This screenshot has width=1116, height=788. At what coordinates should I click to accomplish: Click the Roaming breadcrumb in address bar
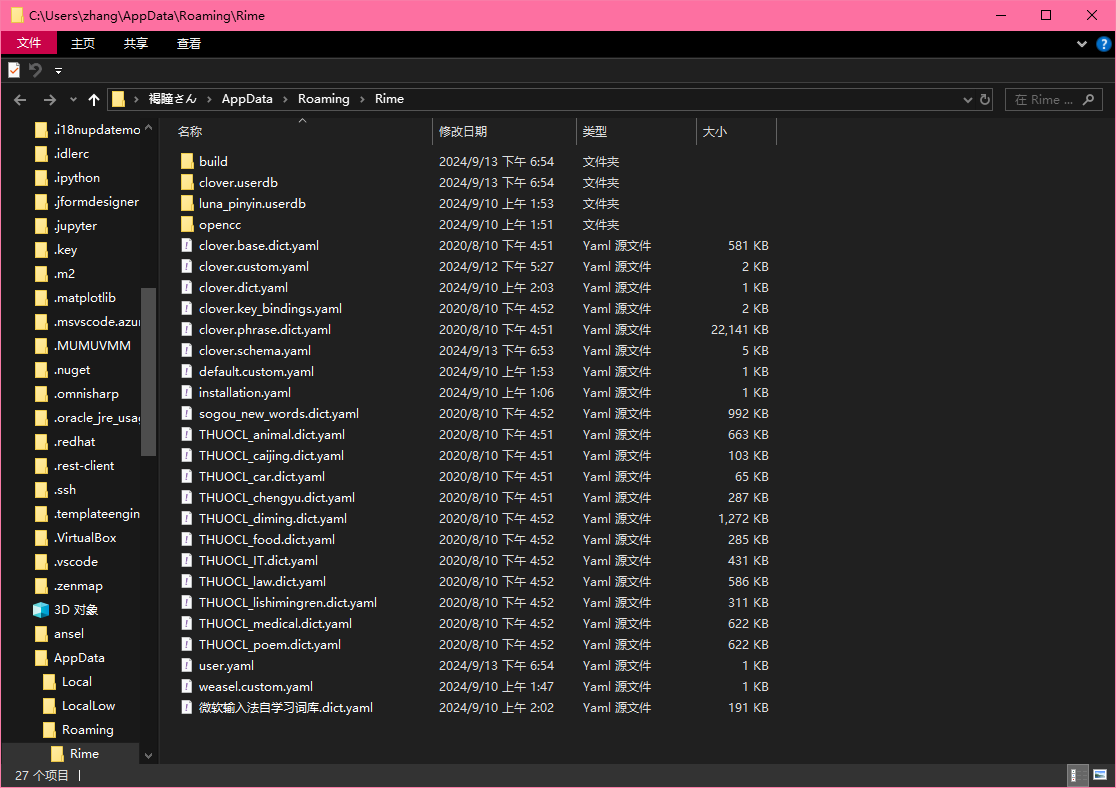point(323,99)
